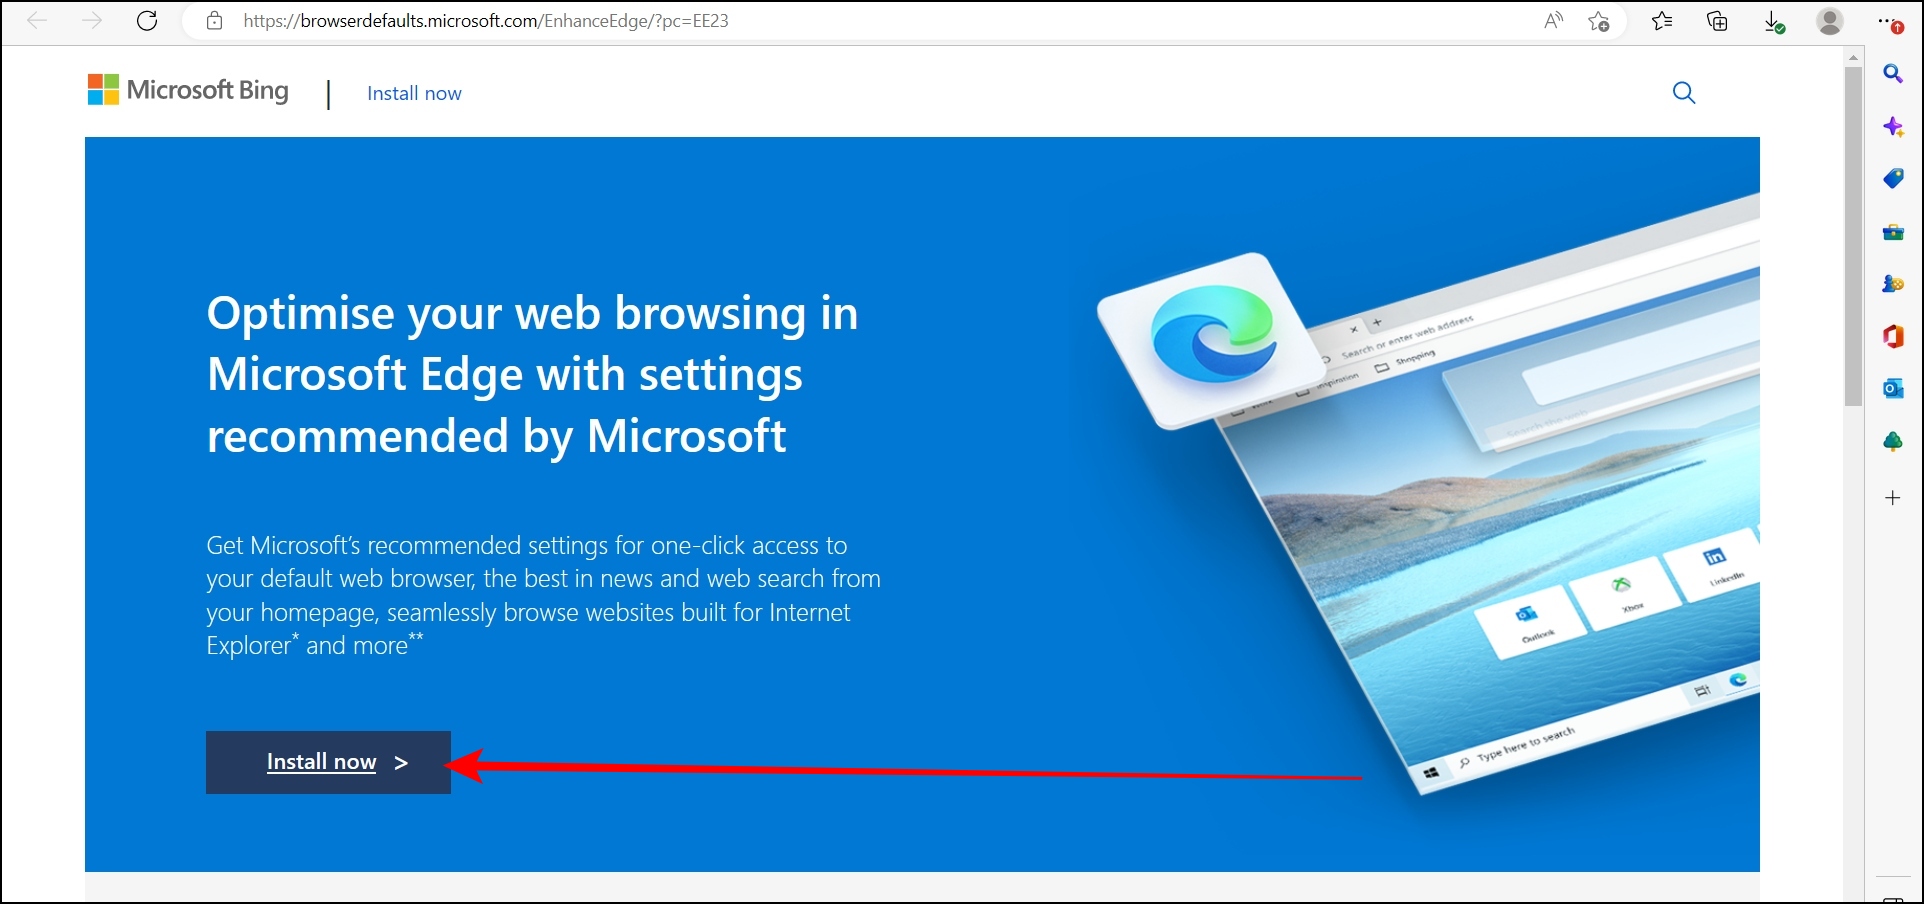The image size is (1924, 904).
Task: Click the lock site info icon
Action: (x=214, y=21)
